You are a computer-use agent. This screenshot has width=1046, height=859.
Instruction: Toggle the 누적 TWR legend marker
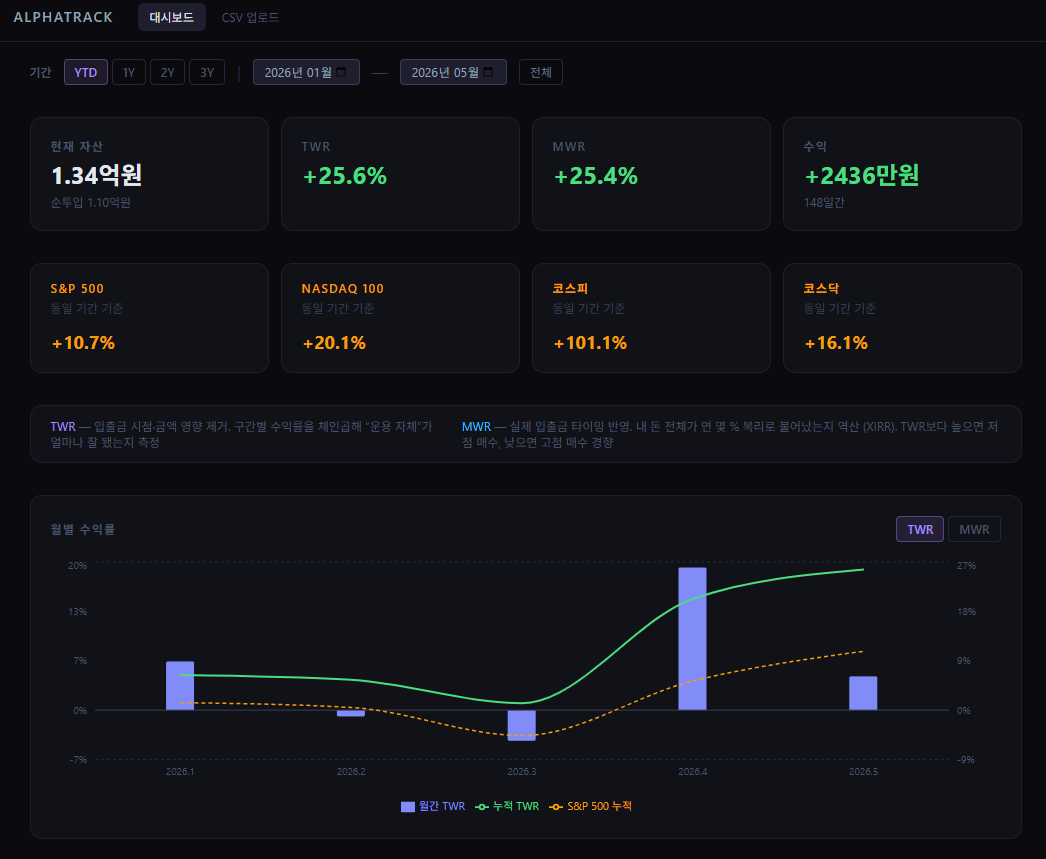tap(482, 806)
